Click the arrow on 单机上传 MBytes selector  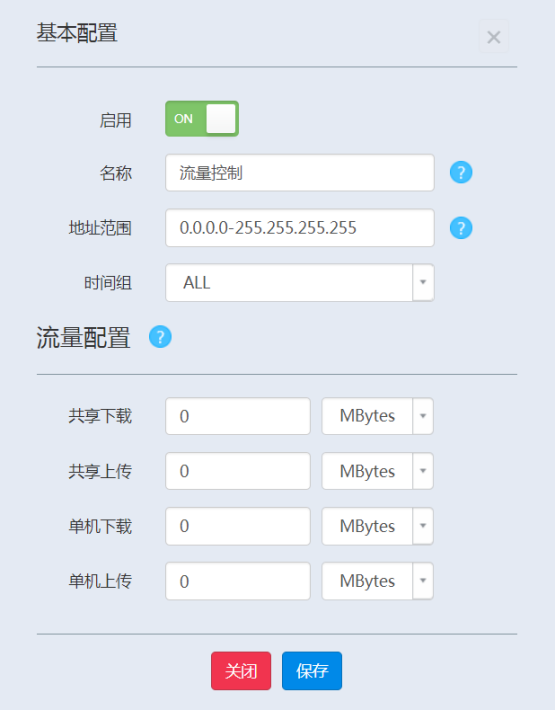coord(423,581)
